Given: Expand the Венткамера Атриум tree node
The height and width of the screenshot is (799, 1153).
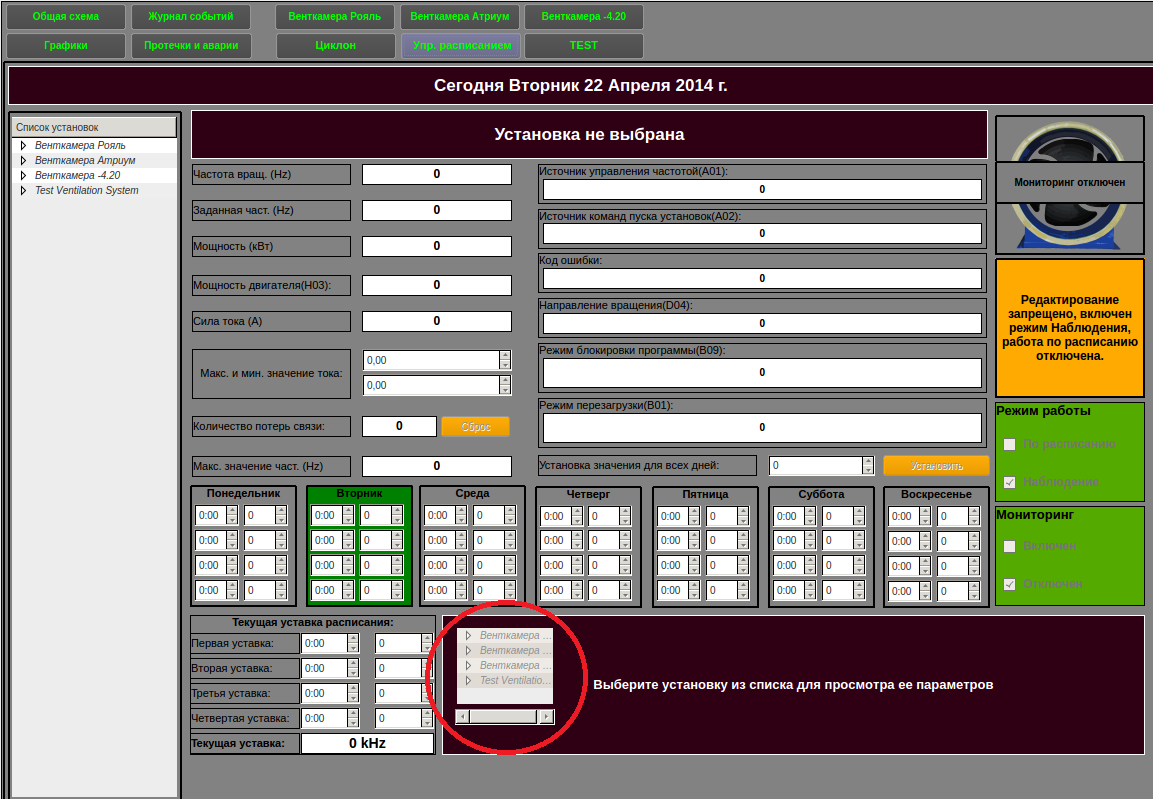Looking at the screenshot, I should point(23,160).
